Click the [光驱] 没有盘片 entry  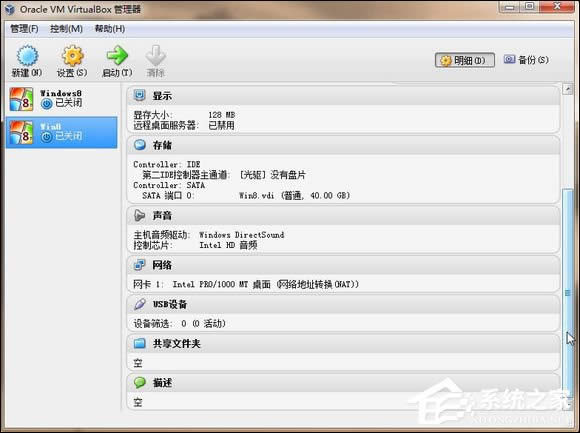[273, 175]
